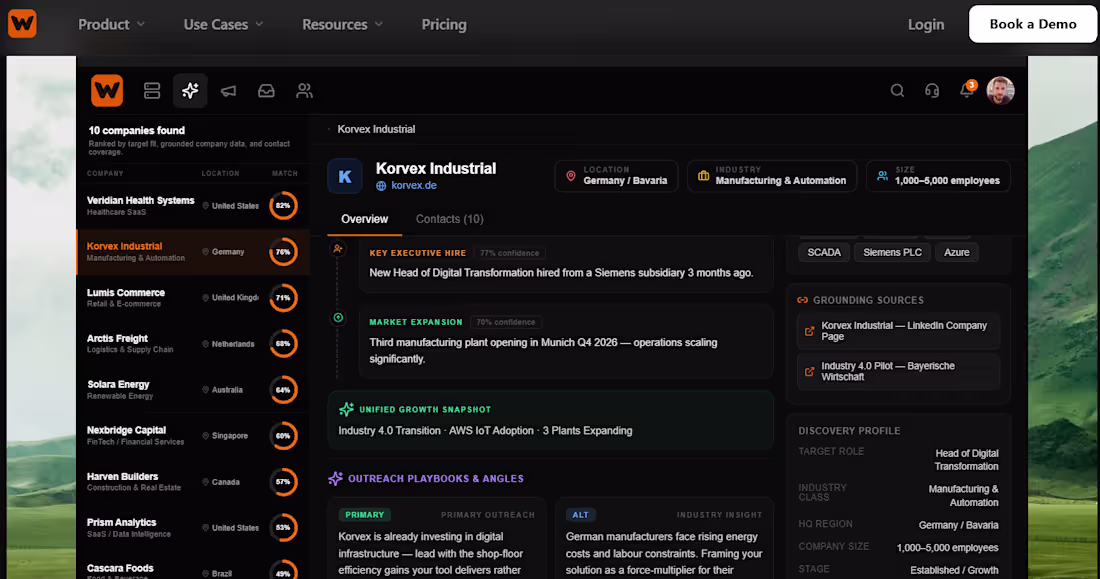Open the inbox tray icon
Image resolution: width=1100 pixels, height=579 pixels.
click(x=267, y=91)
